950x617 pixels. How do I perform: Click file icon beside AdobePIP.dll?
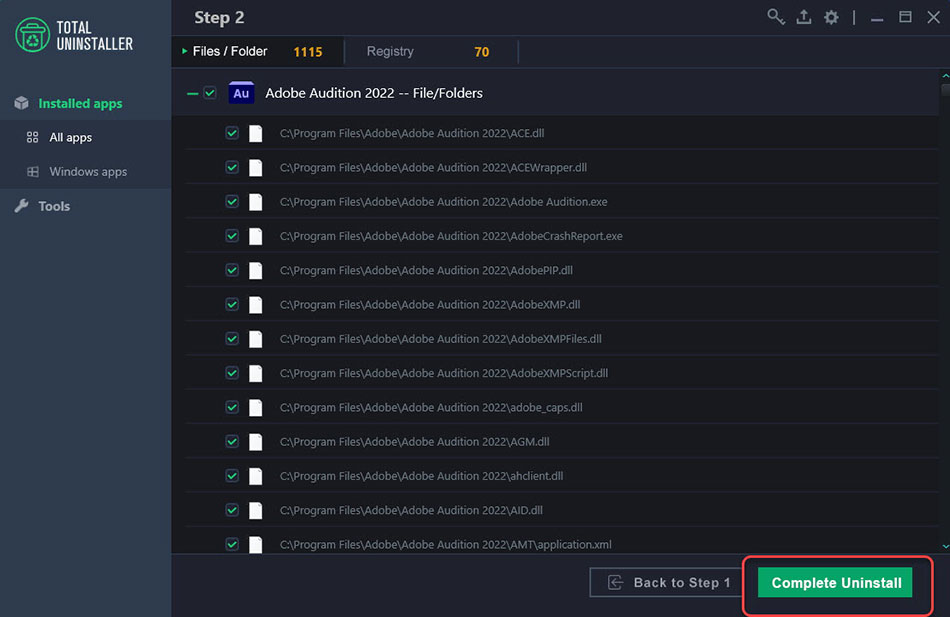[256, 270]
